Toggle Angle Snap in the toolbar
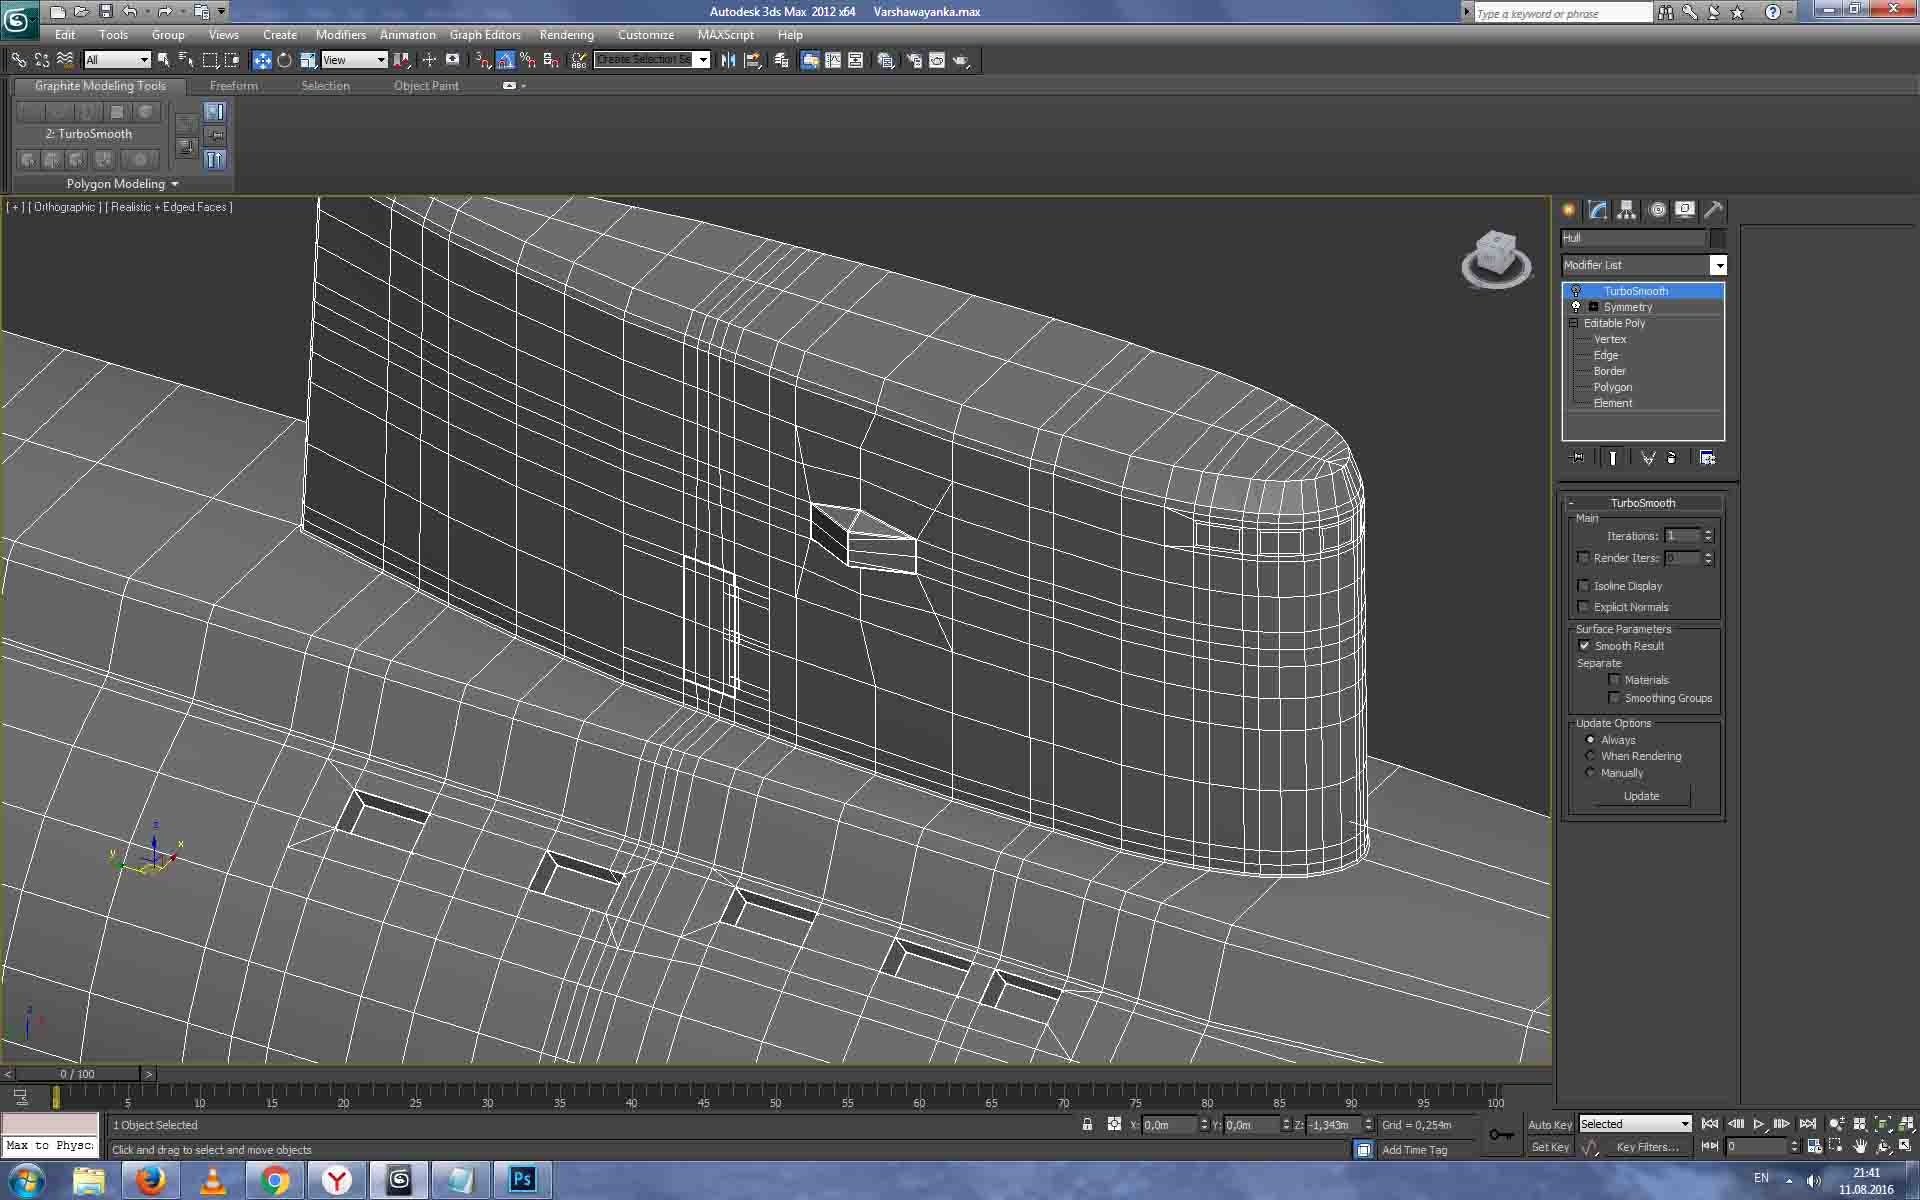 click(x=506, y=60)
